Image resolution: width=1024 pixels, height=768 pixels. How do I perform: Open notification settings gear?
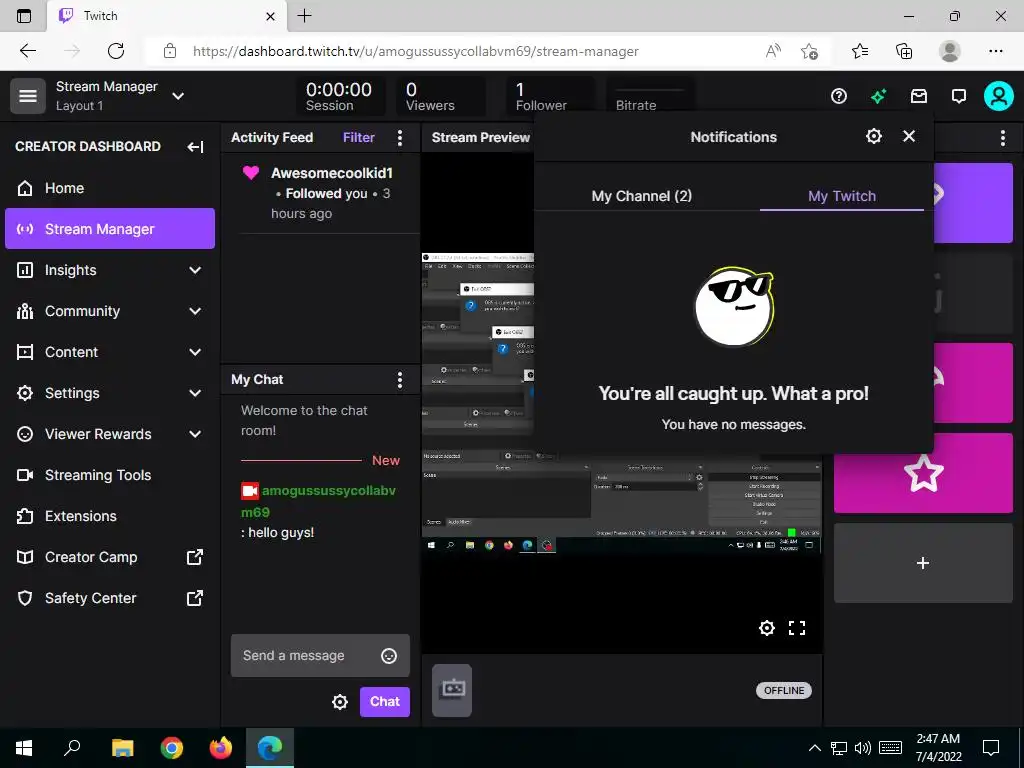(x=873, y=136)
